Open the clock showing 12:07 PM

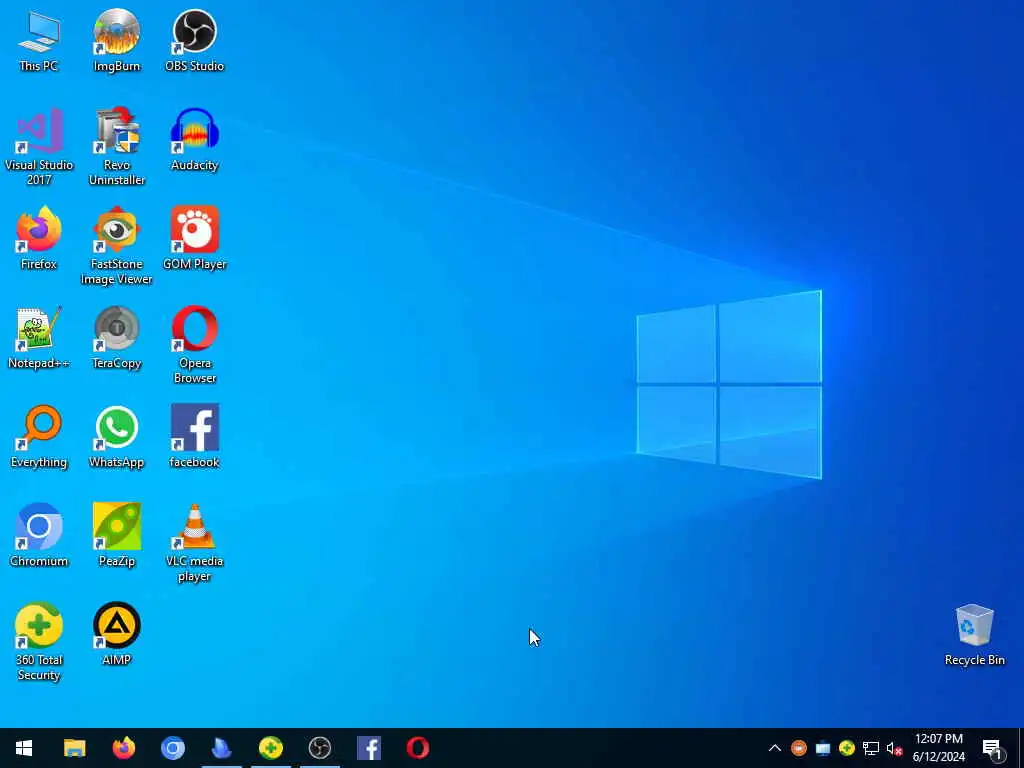(938, 748)
